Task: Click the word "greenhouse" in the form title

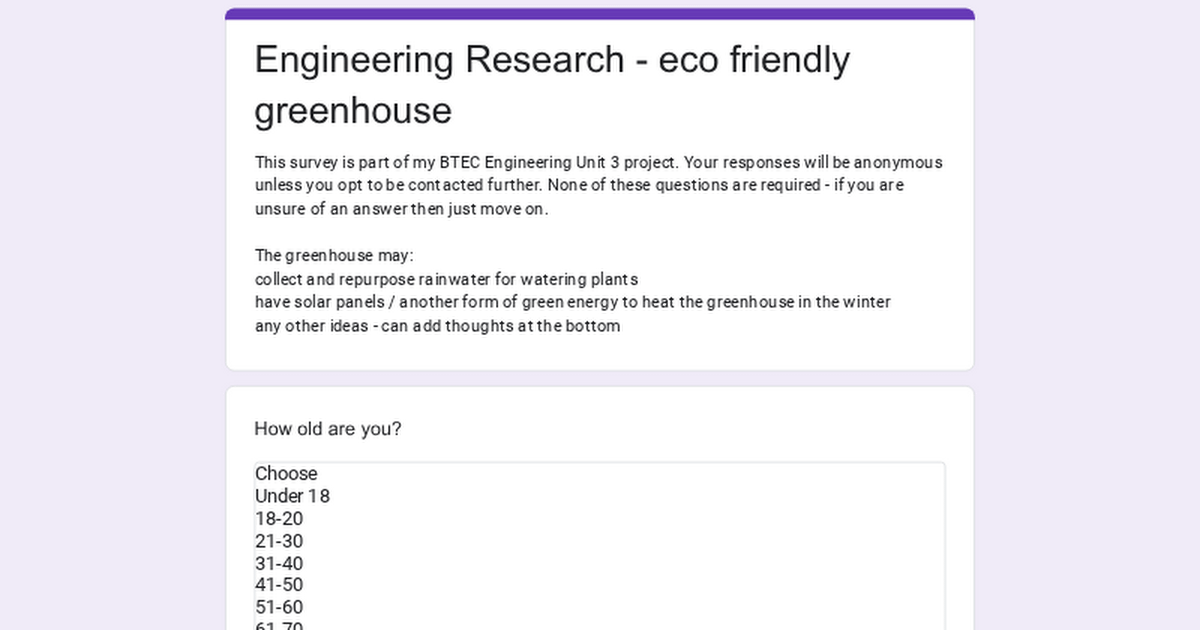Action: [352, 110]
